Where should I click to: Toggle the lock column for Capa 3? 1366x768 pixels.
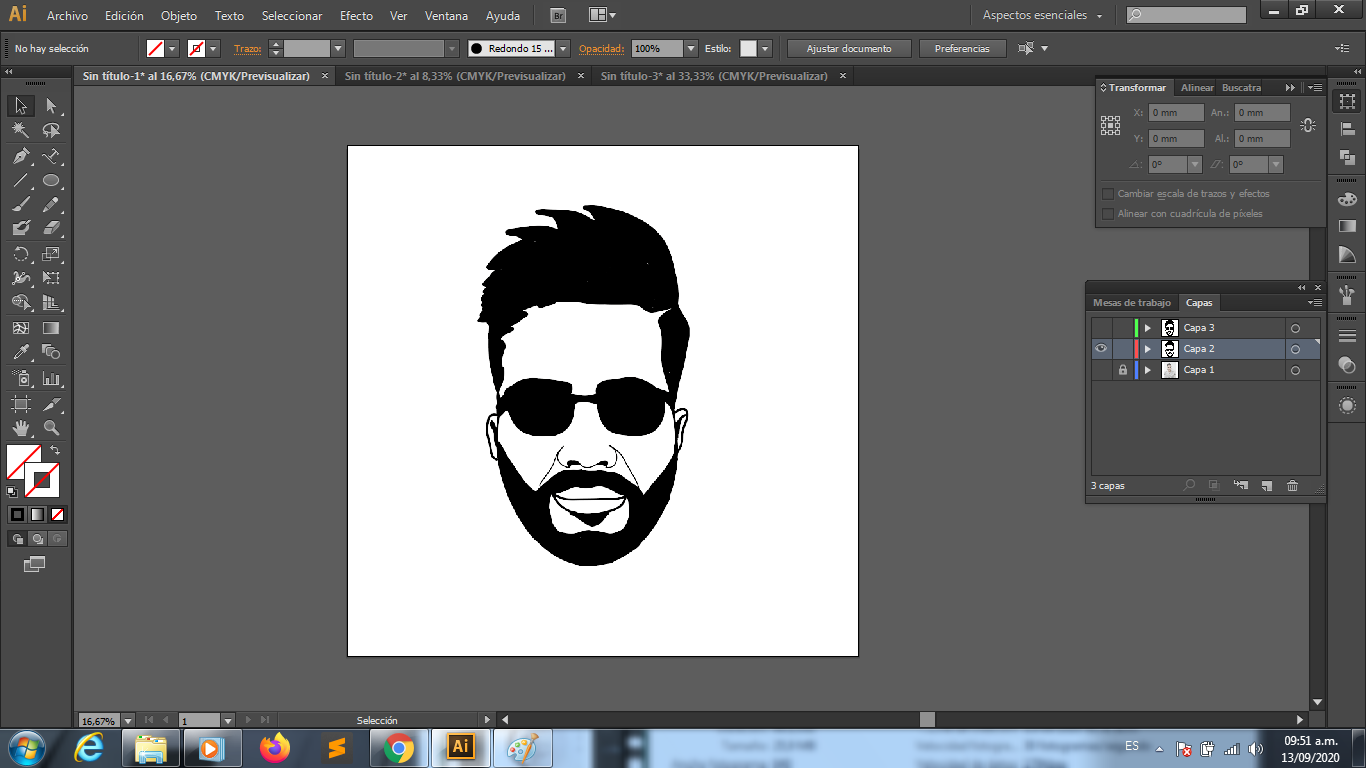(1122, 328)
